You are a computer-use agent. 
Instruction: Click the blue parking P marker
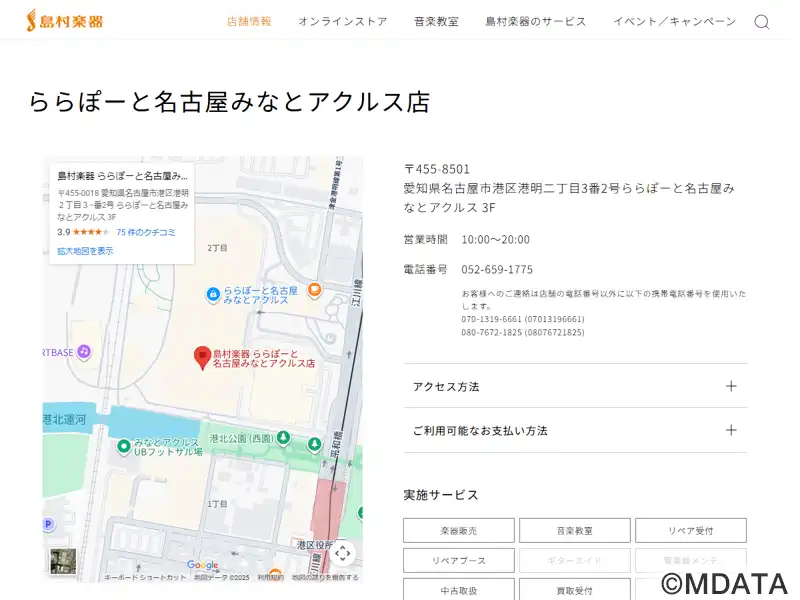coord(48,524)
